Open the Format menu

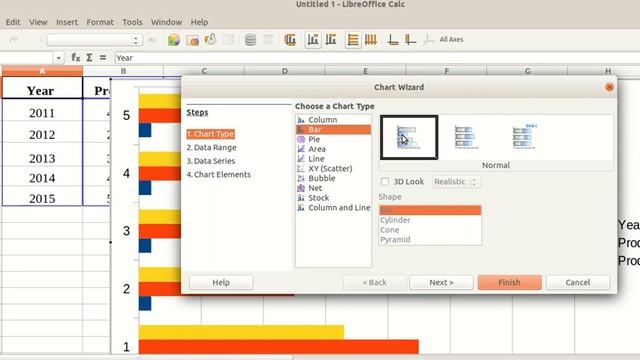(x=100, y=22)
